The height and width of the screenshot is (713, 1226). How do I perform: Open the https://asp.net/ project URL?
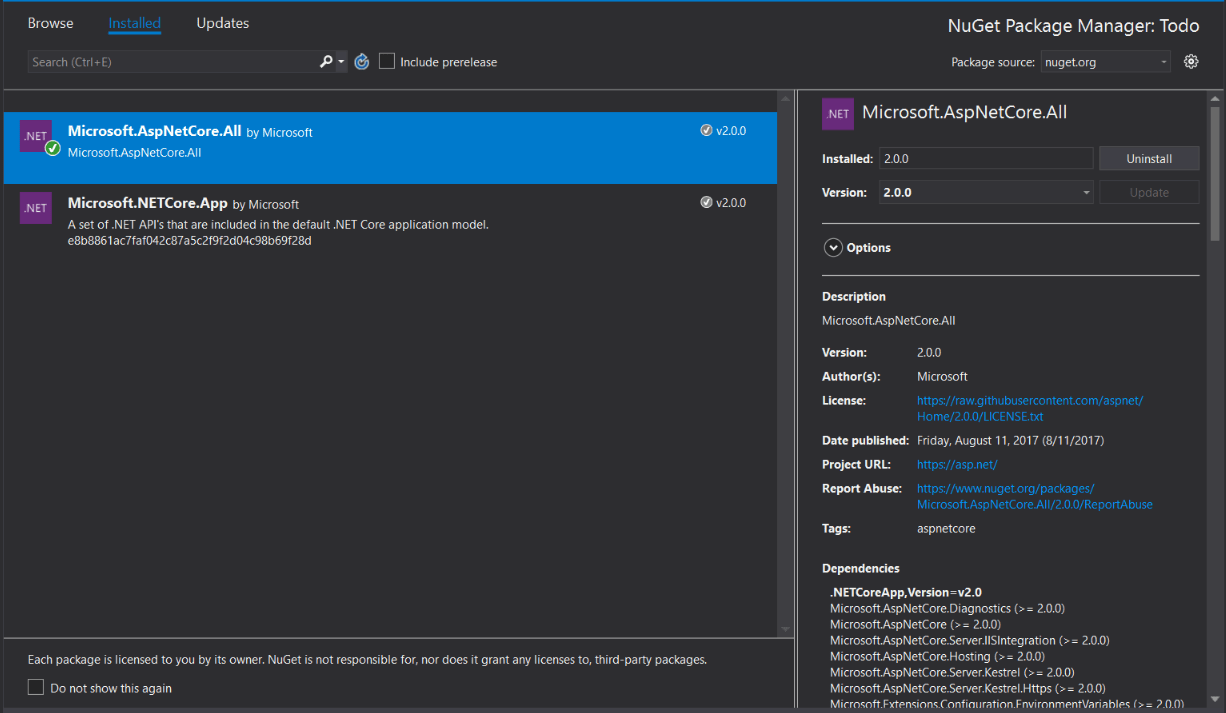click(x=957, y=465)
